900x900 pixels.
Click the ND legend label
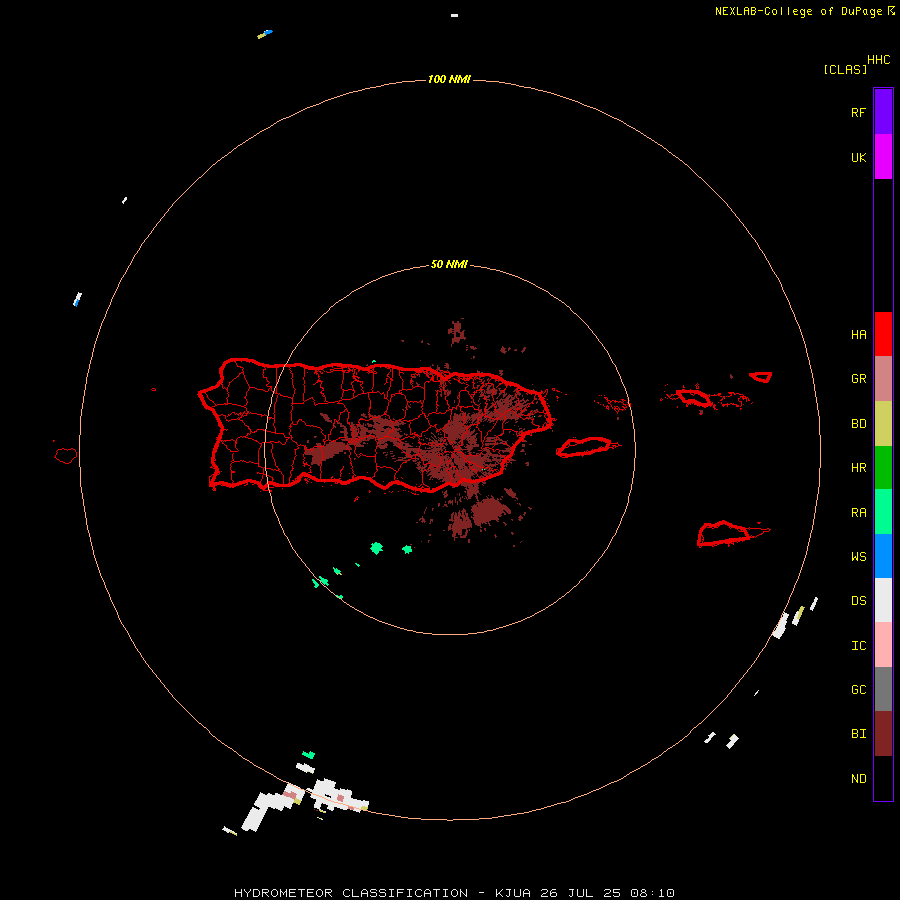tap(858, 779)
